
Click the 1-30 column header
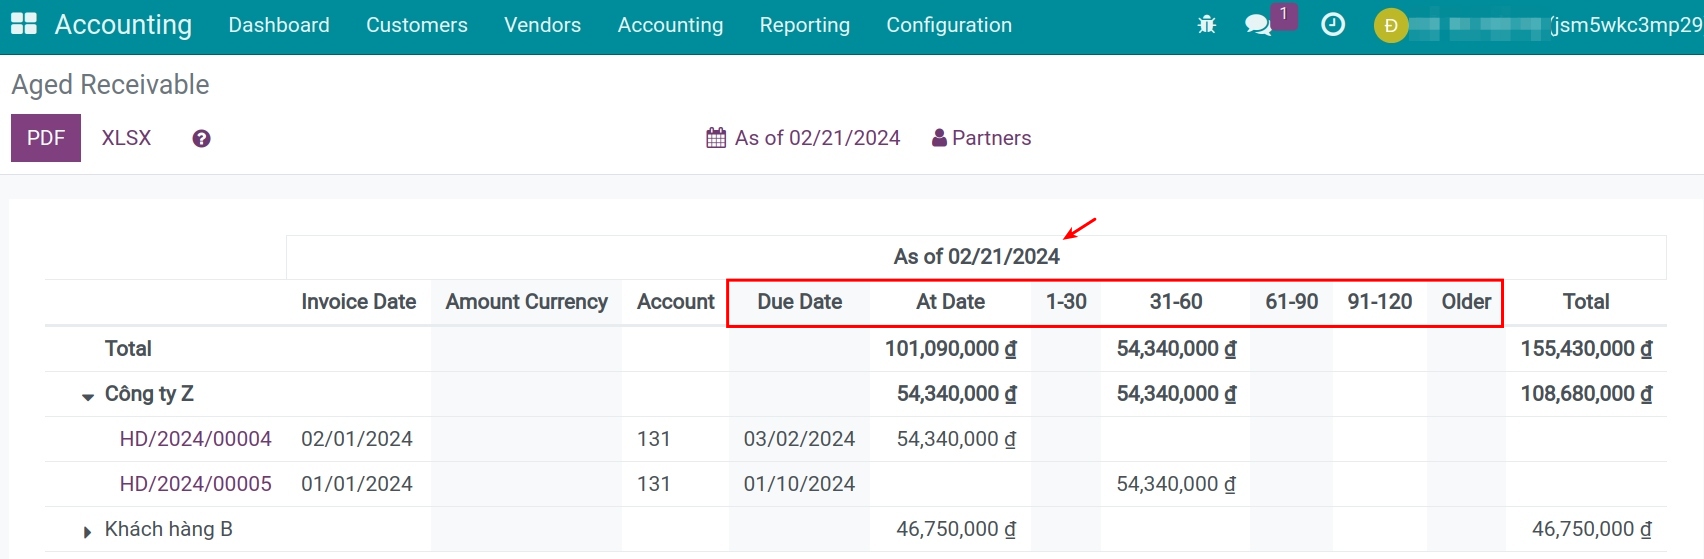coord(1066,302)
